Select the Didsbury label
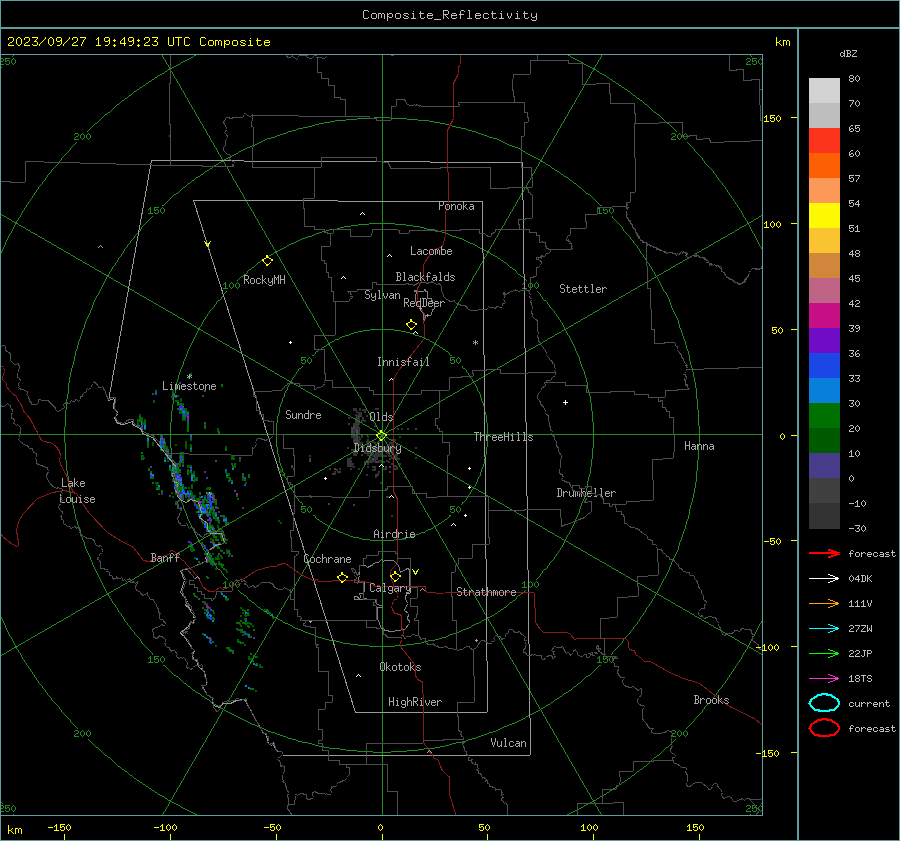900x841 pixels. (377, 448)
